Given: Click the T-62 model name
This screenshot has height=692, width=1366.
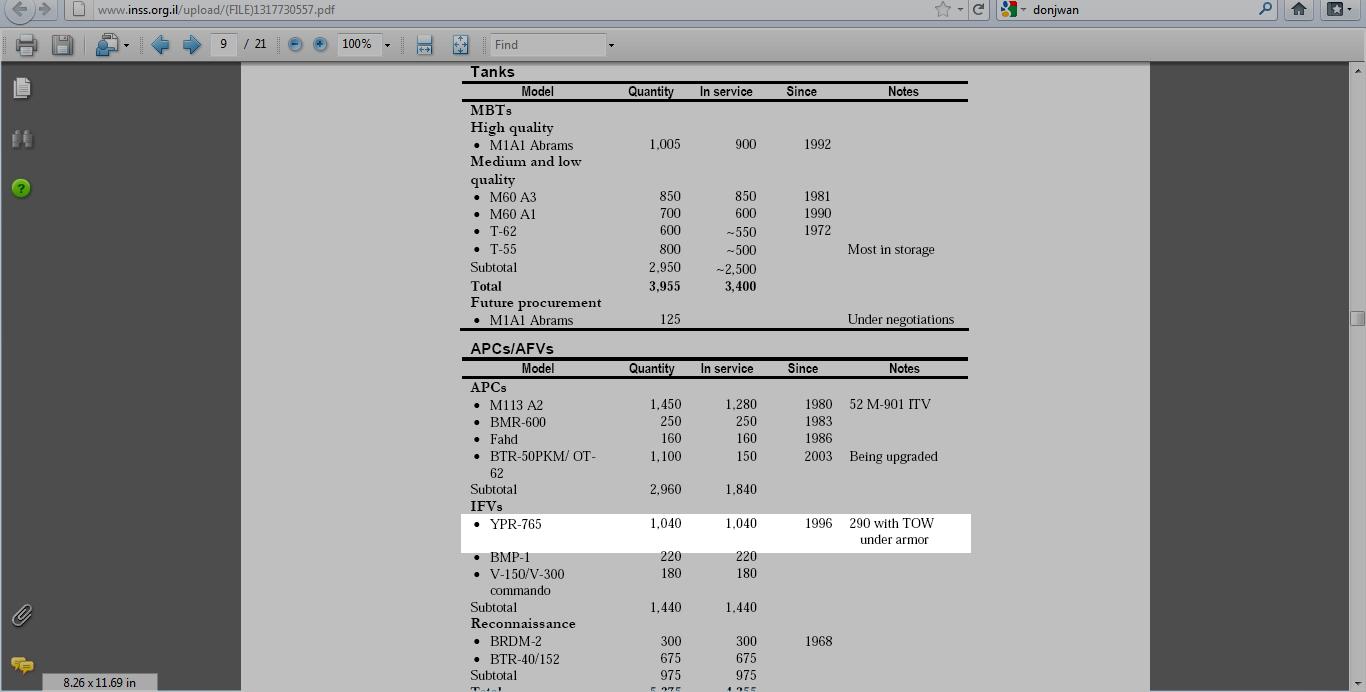Looking at the screenshot, I should 503,232.
